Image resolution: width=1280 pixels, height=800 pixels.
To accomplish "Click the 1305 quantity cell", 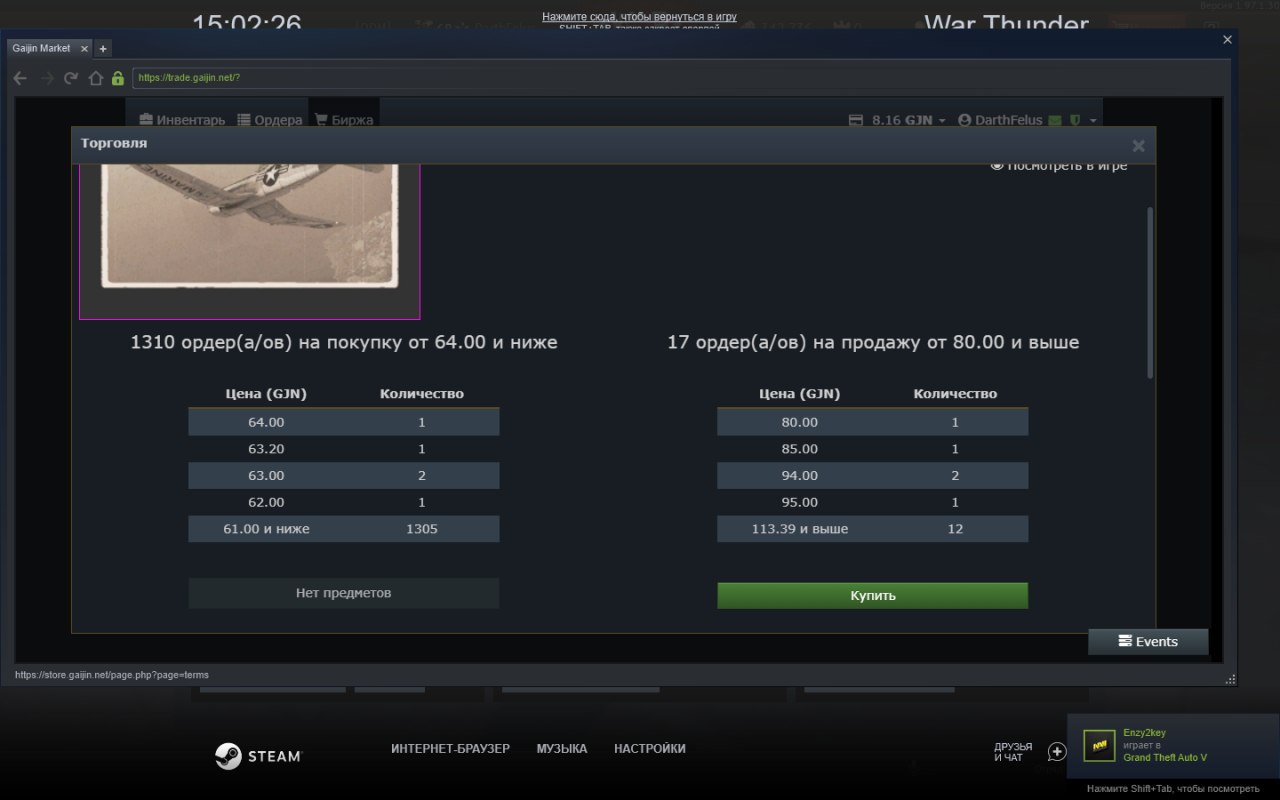I will point(422,529).
